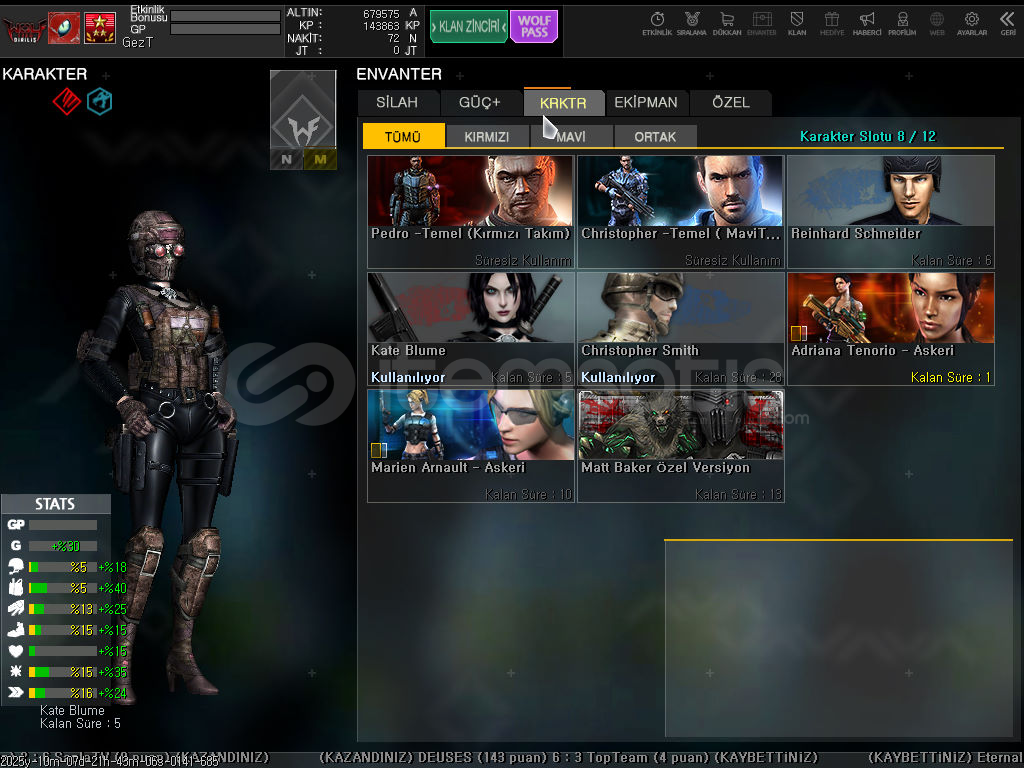Screen dimensions: 1024x768
Task: Filter characters by KIRMIZI
Action: tap(487, 137)
